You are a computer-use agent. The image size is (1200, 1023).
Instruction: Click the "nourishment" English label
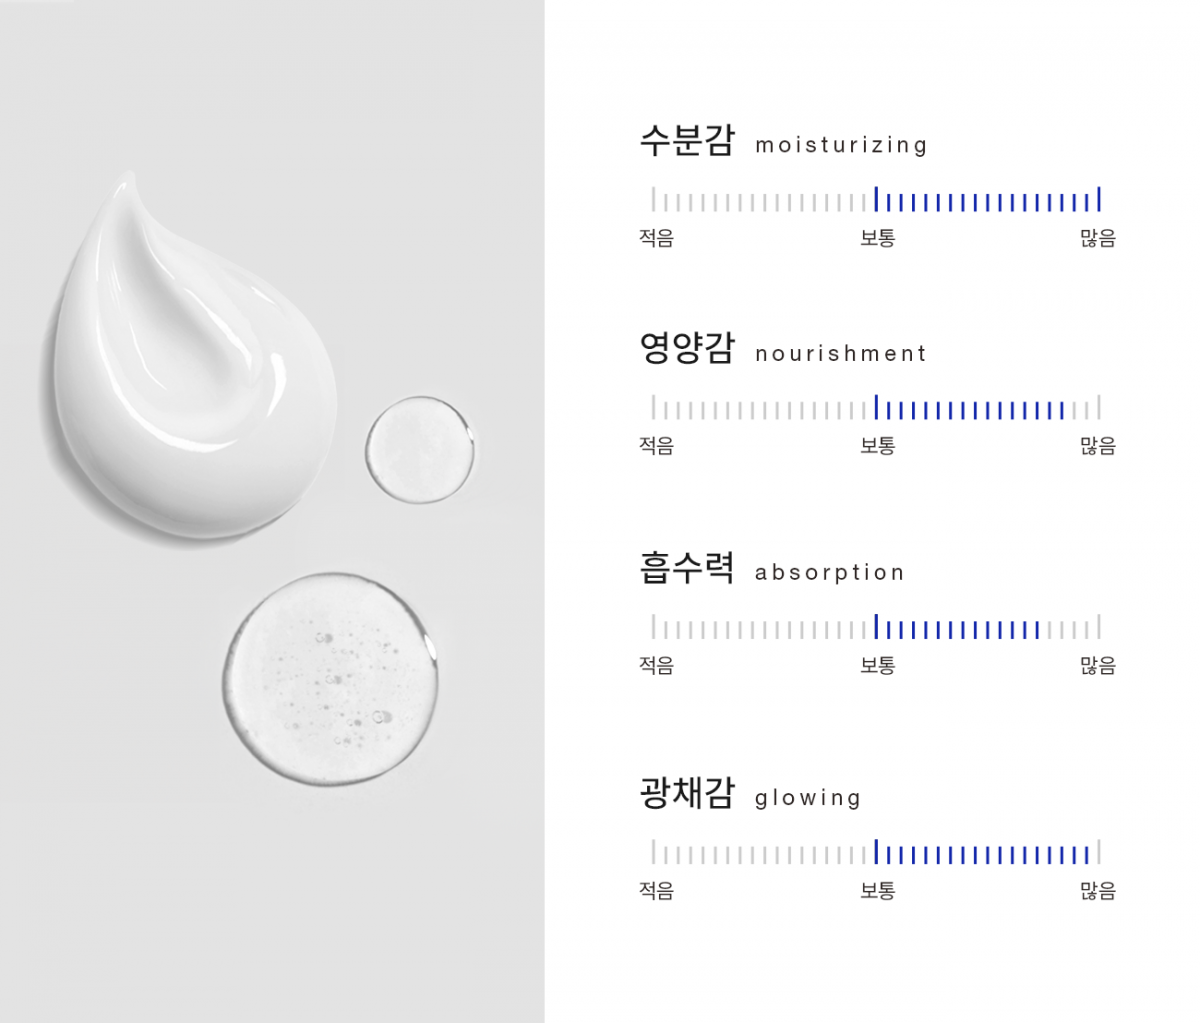coord(841,353)
